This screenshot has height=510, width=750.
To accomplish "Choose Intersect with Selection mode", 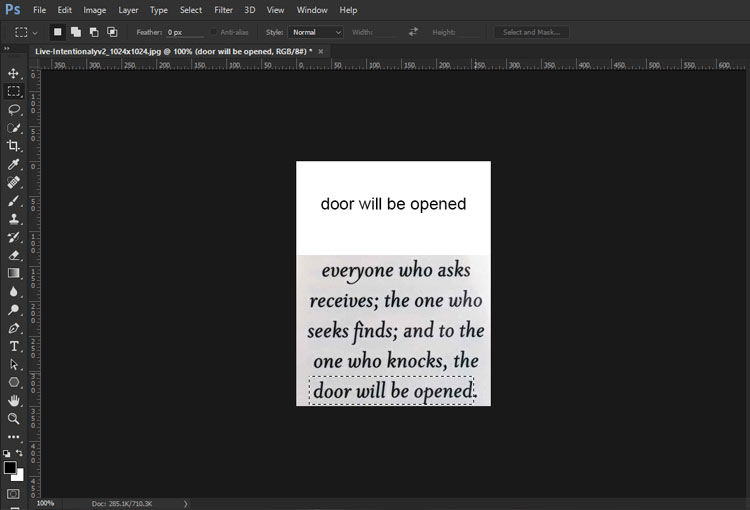I will (x=112, y=32).
